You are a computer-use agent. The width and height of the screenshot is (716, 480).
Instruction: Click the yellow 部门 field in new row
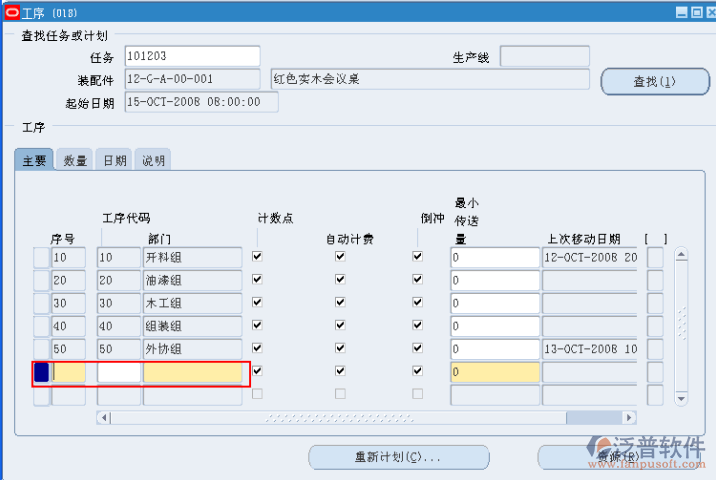tap(192, 372)
